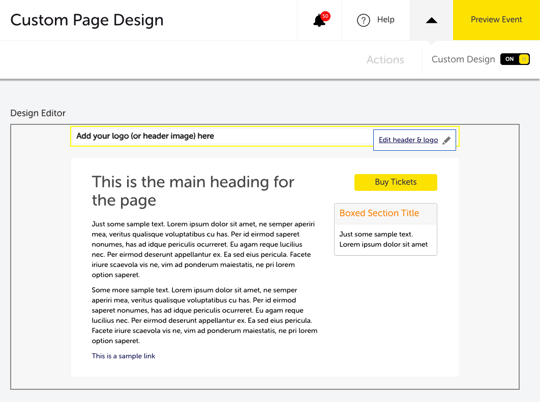This screenshot has width=540, height=402.
Task: Click Edit header & logo link
Action: point(408,140)
